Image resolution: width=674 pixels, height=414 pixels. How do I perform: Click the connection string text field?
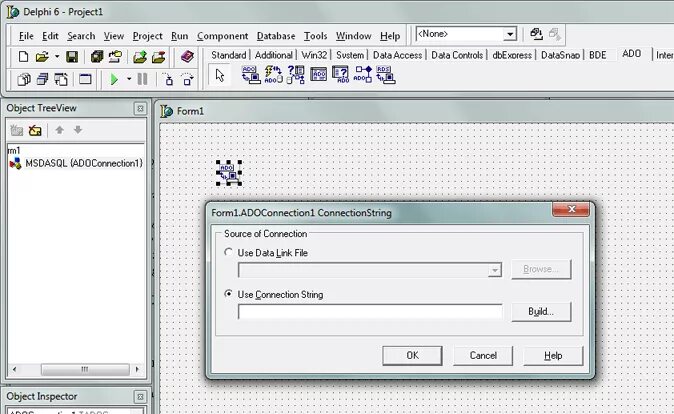[x=370, y=312]
